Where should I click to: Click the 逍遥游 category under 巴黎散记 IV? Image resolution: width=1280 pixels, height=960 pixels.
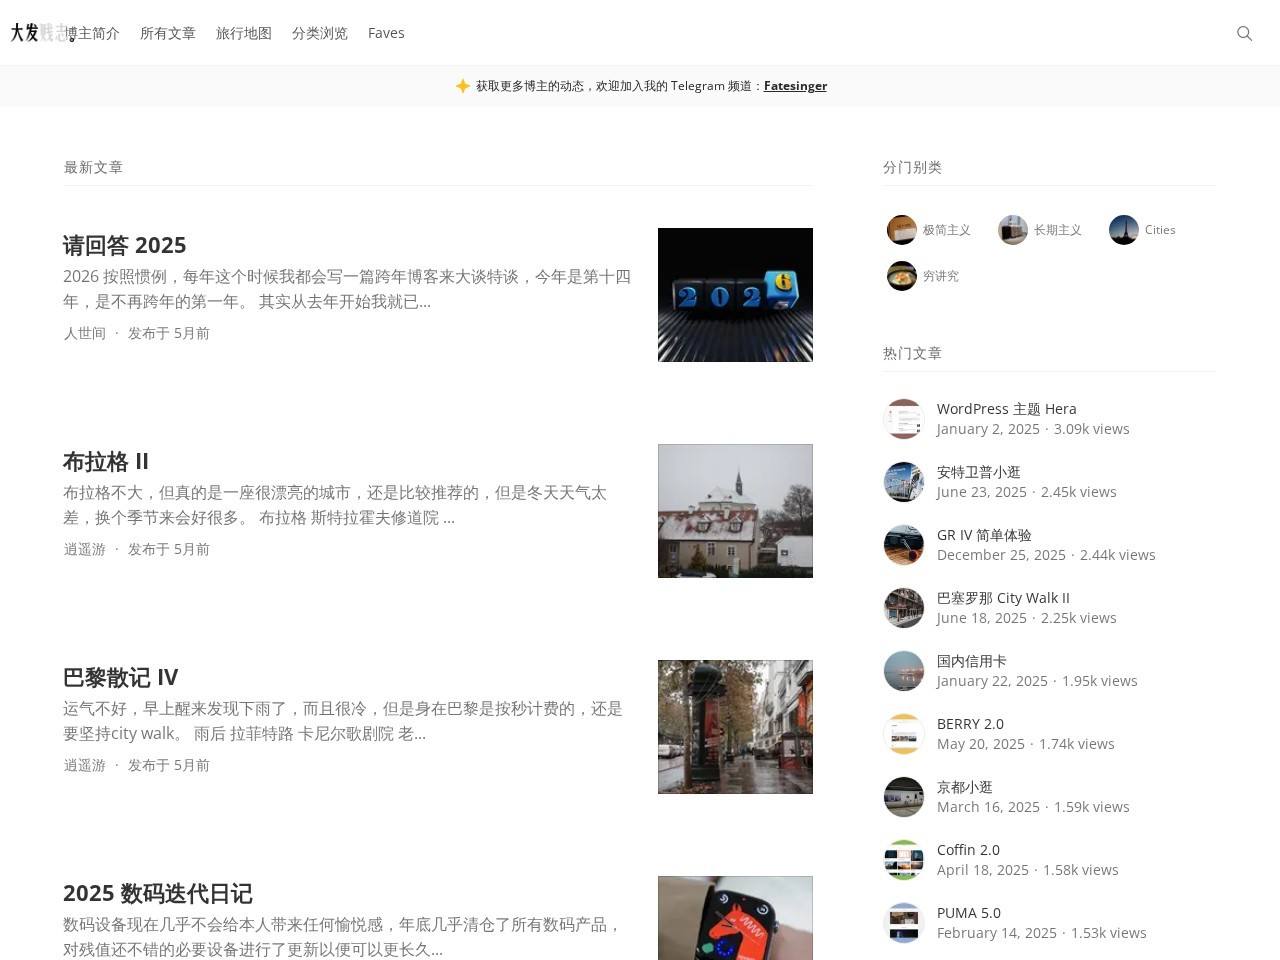[85, 765]
